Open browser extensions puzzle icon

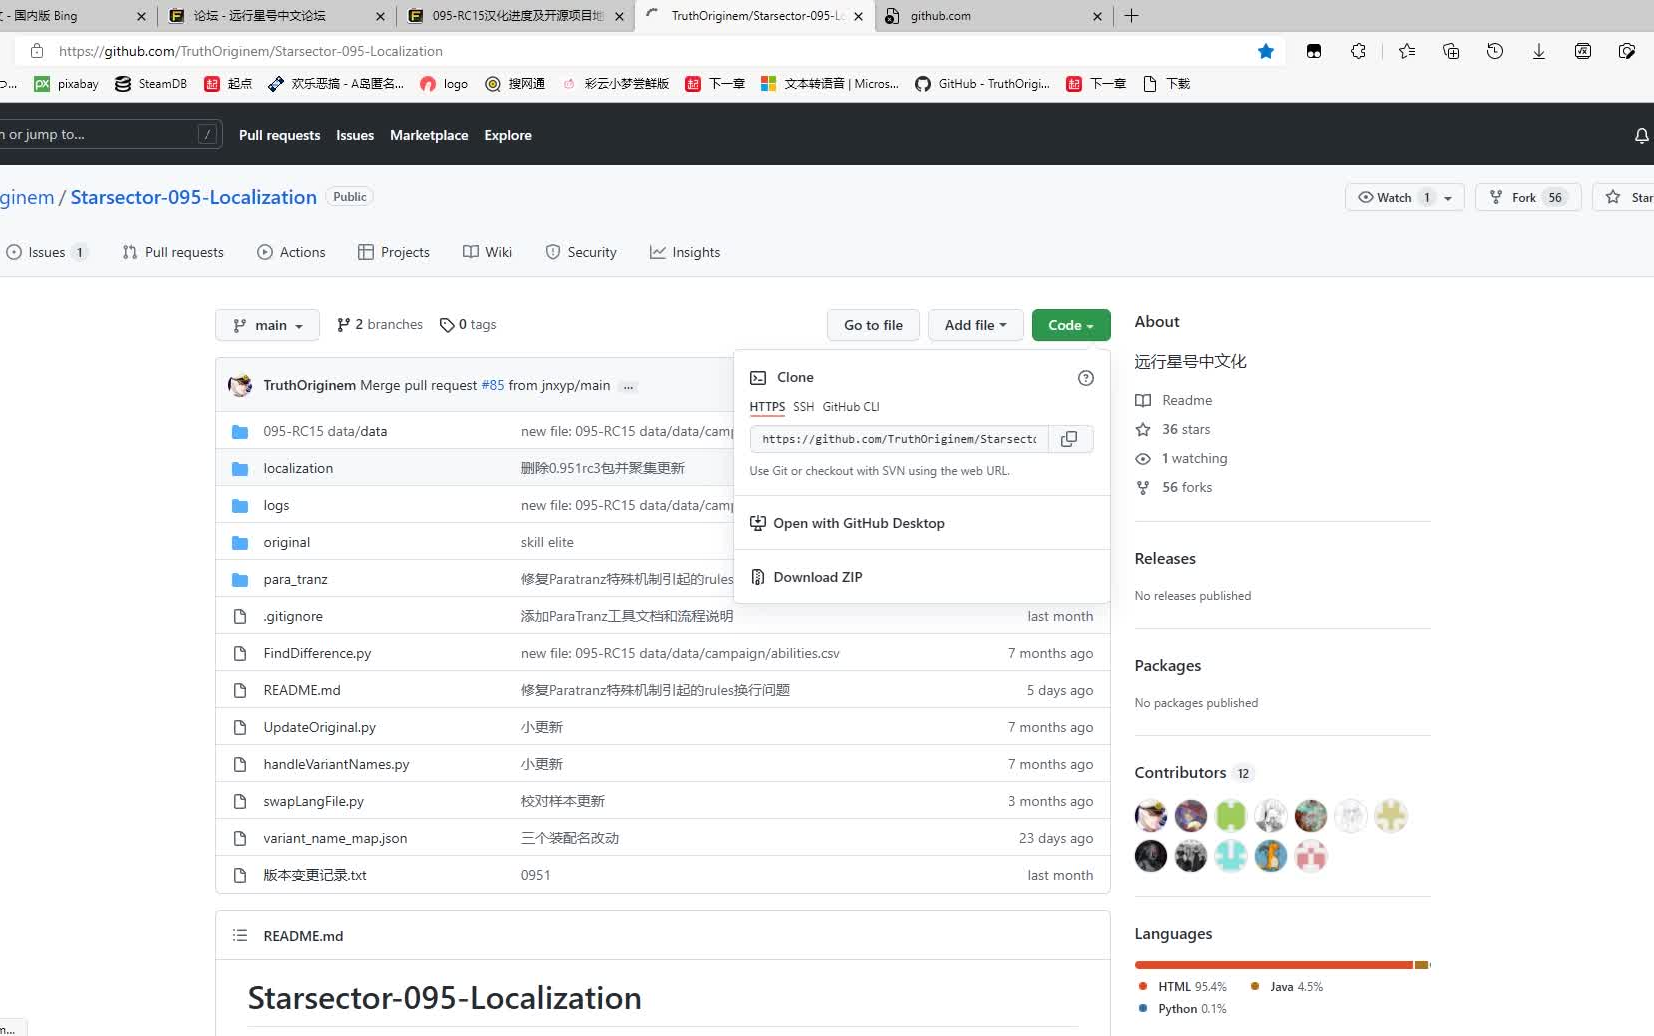coord(1358,51)
